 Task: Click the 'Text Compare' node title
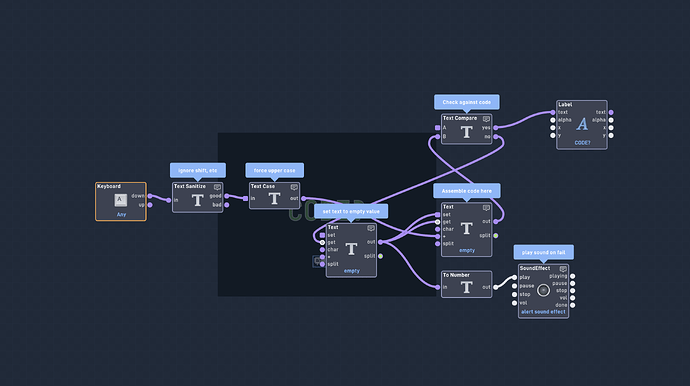click(460, 118)
